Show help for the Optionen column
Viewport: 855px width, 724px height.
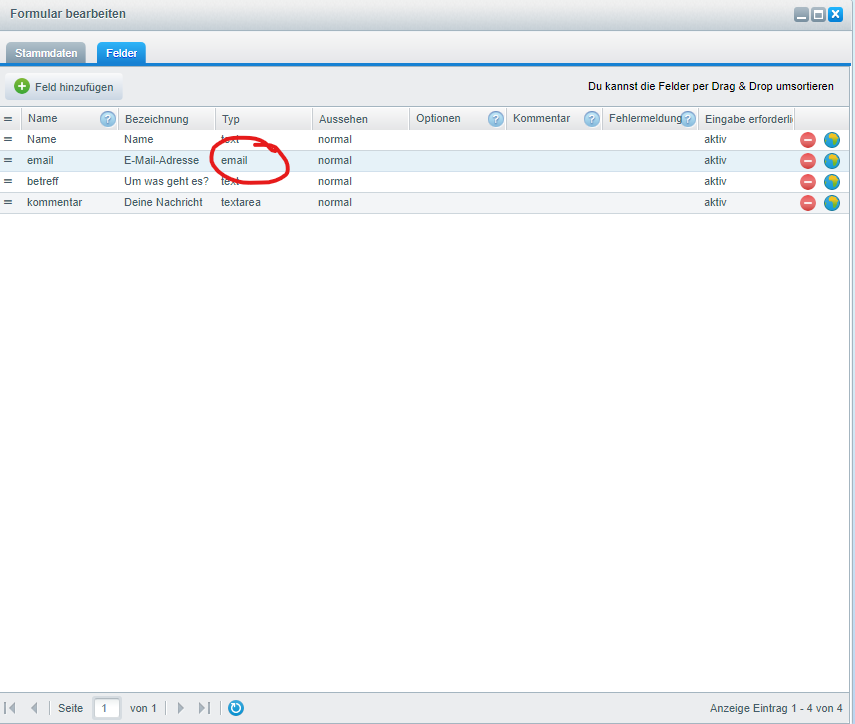(x=495, y=119)
